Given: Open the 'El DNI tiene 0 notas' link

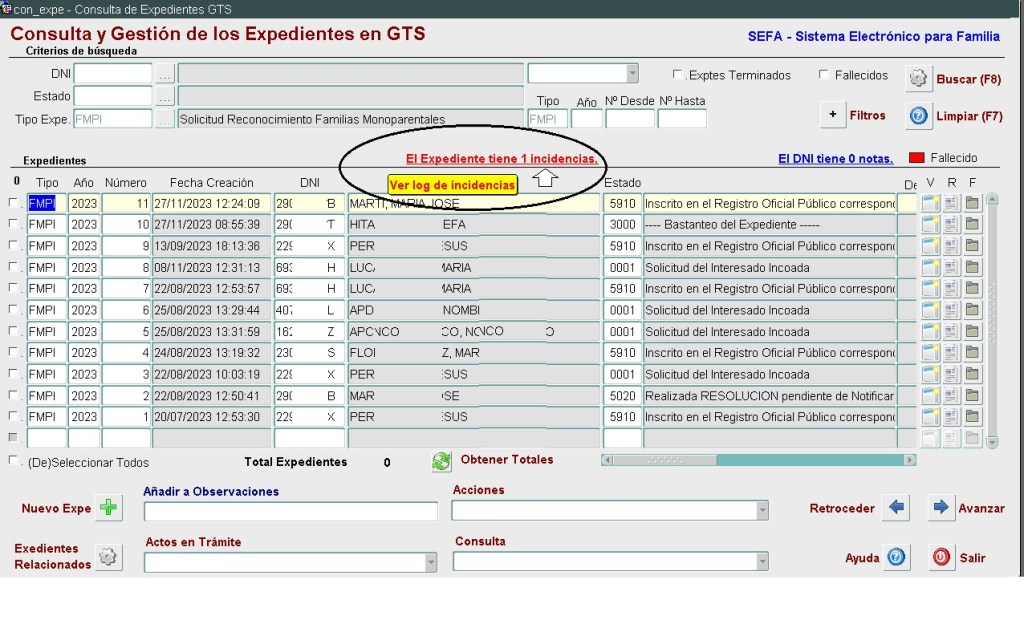Looking at the screenshot, I should (837, 158).
